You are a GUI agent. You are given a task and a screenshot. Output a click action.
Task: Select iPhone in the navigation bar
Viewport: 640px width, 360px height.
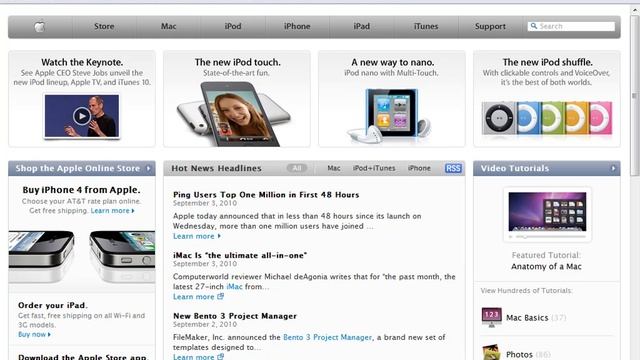click(x=297, y=26)
